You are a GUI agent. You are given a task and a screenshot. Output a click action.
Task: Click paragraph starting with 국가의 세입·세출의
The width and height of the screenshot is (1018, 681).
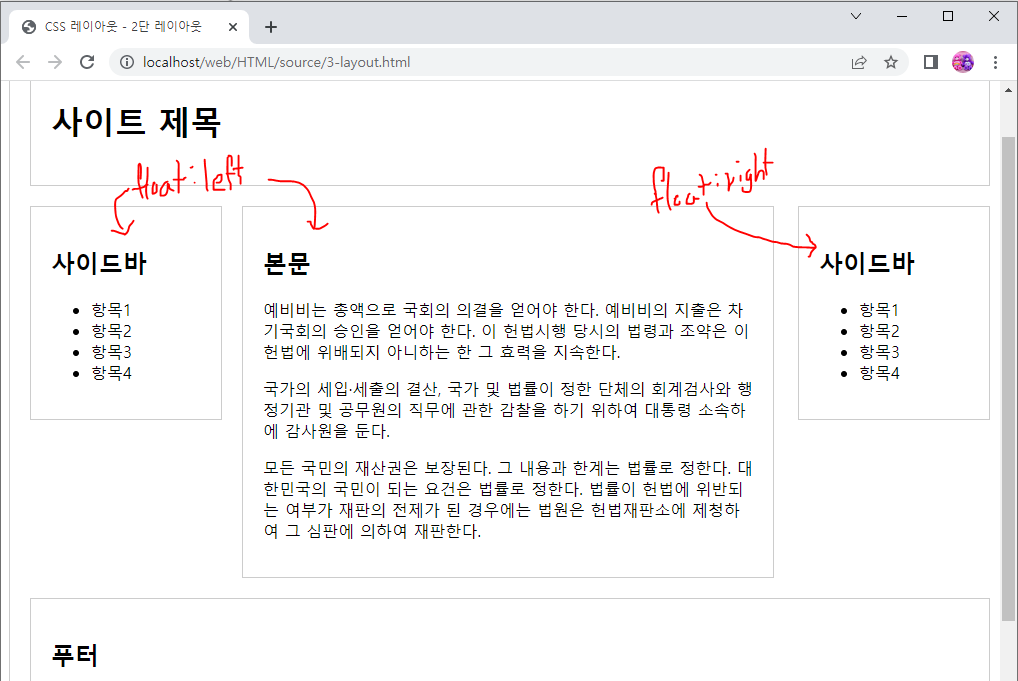coord(507,410)
